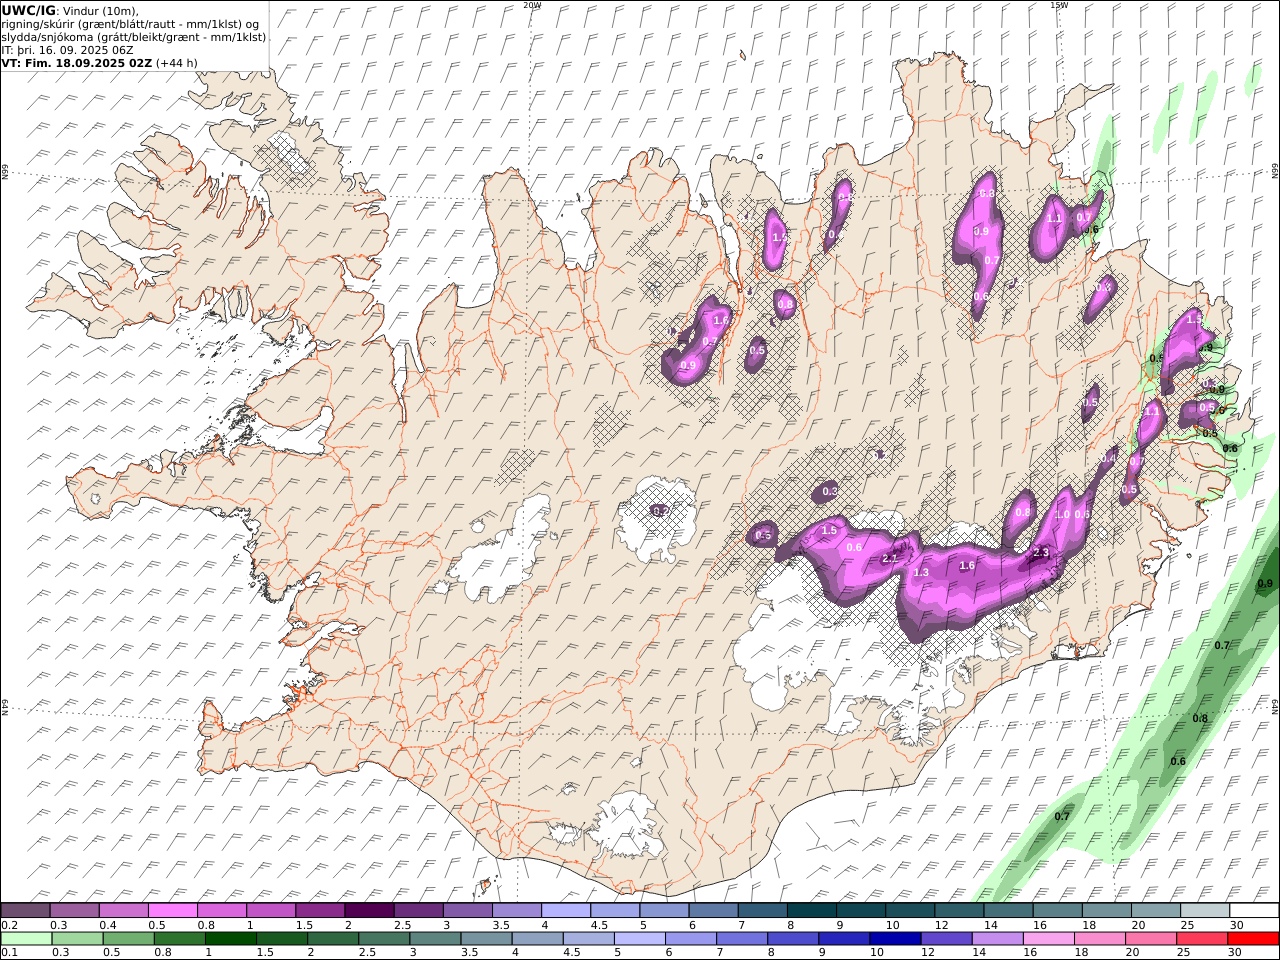The height and width of the screenshot is (960, 1280).
Task: Click the "1.3" snowfall value on the map
Action: [921, 572]
